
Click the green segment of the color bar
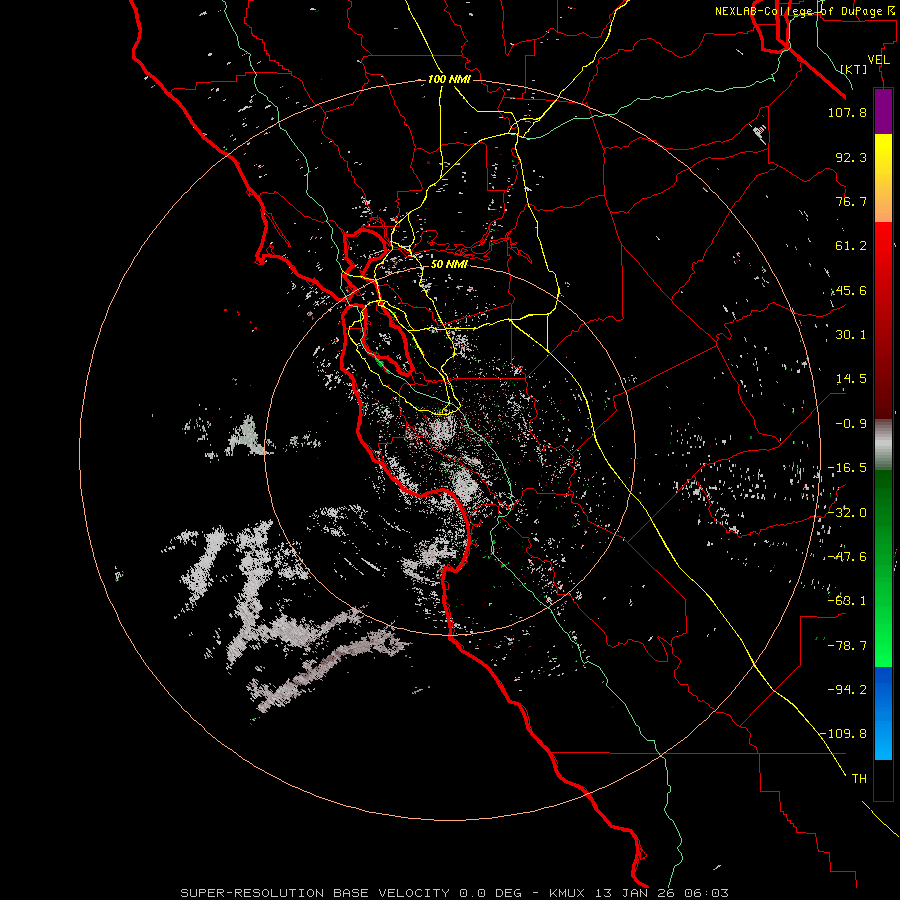point(883,568)
